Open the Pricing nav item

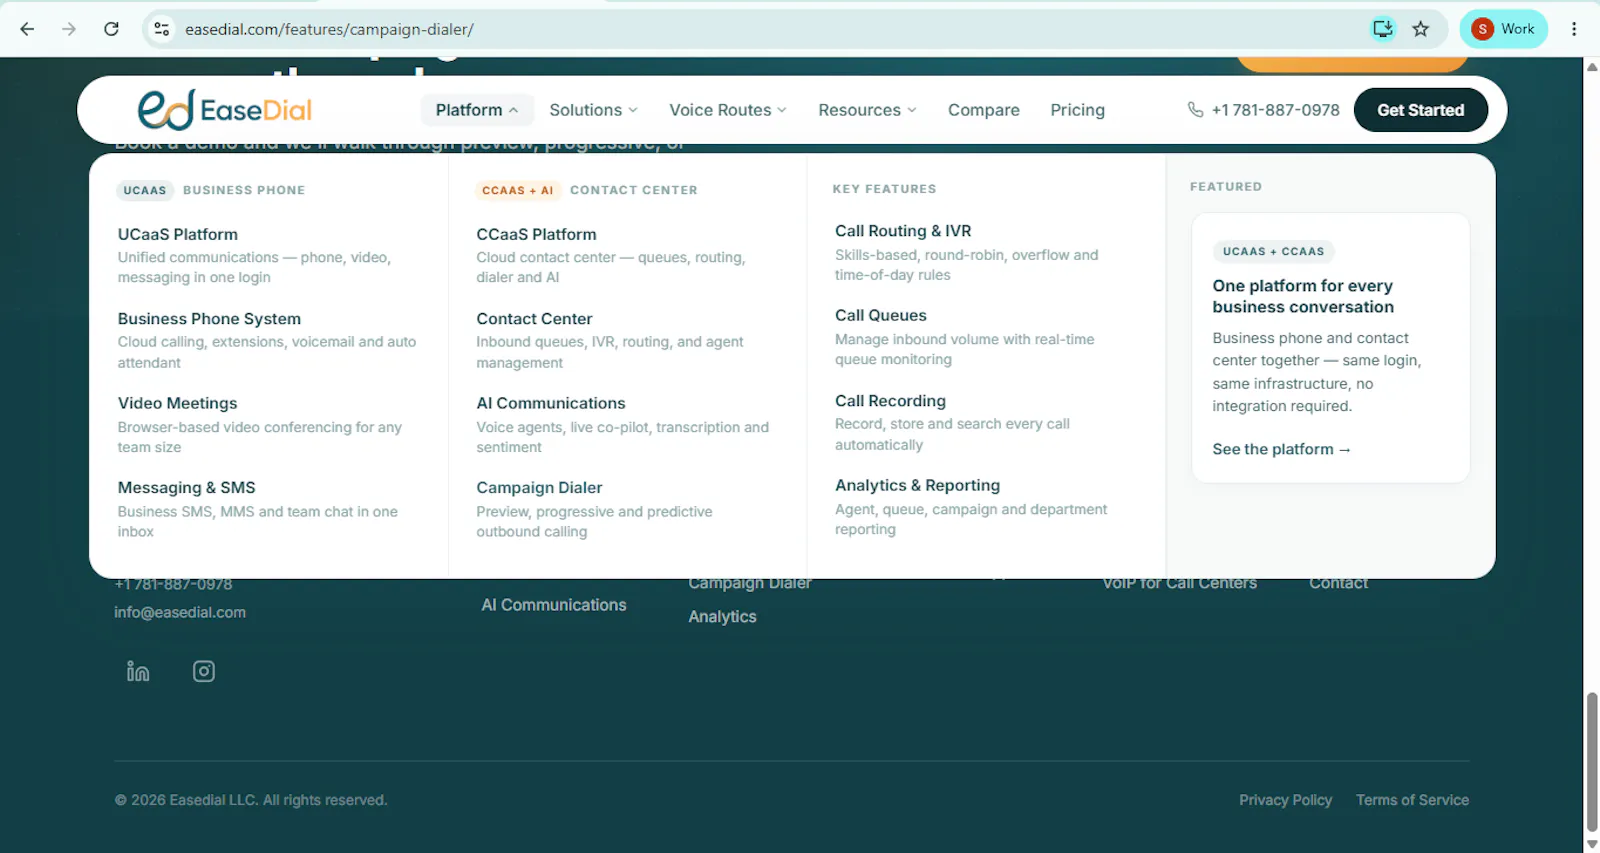tap(1077, 110)
